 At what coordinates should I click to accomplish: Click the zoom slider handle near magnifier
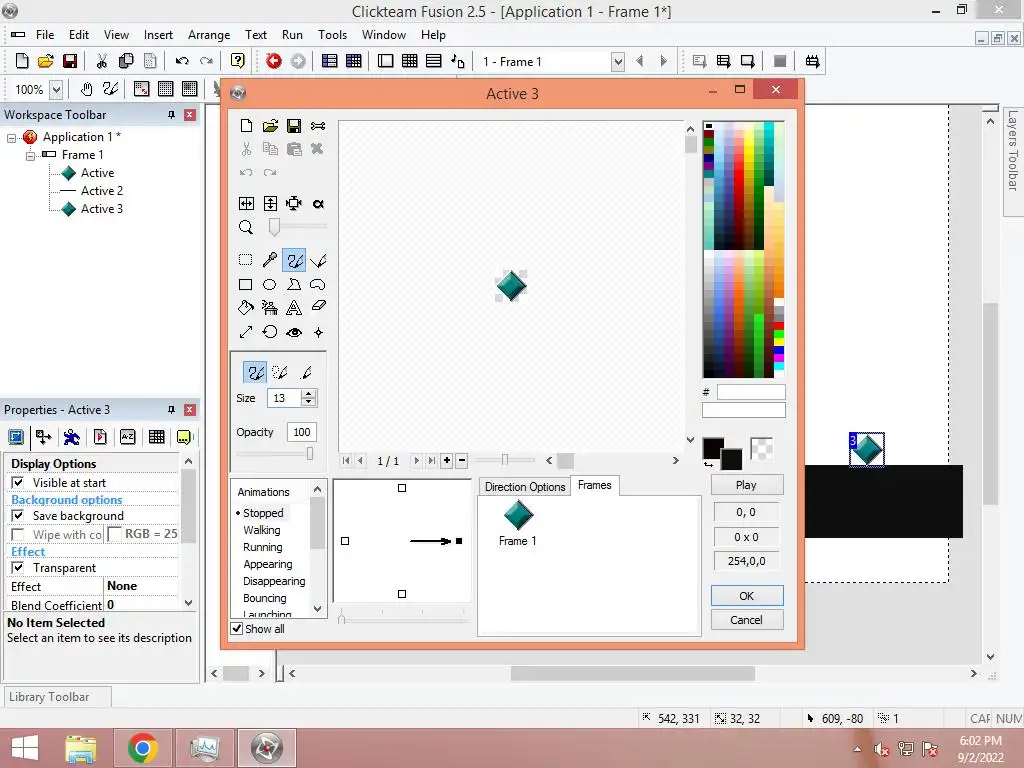tap(274, 227)
